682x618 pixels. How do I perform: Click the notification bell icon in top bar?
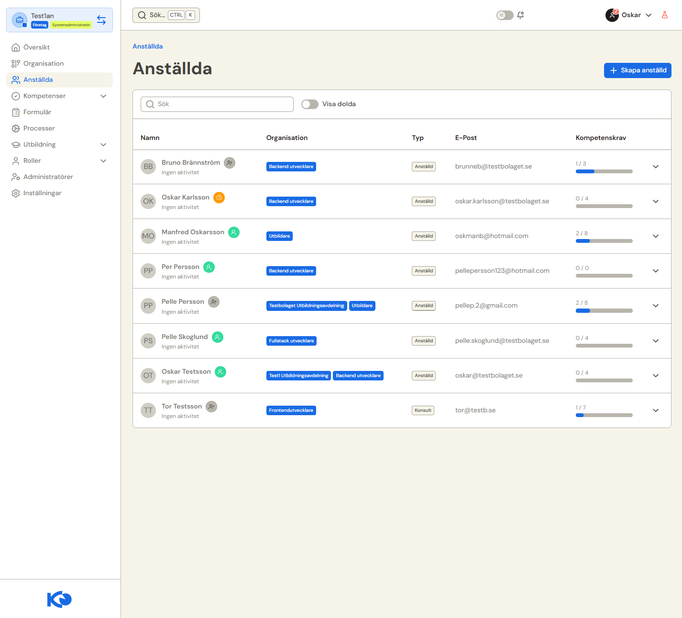point(520,15)
